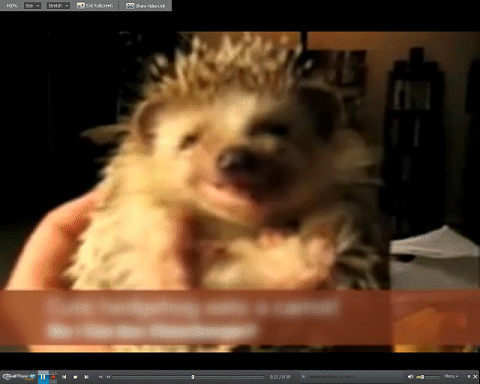Click the RealPlayer logo
Image resolution: width=480 pixels, height=384 pixels.
coord(19,377)
